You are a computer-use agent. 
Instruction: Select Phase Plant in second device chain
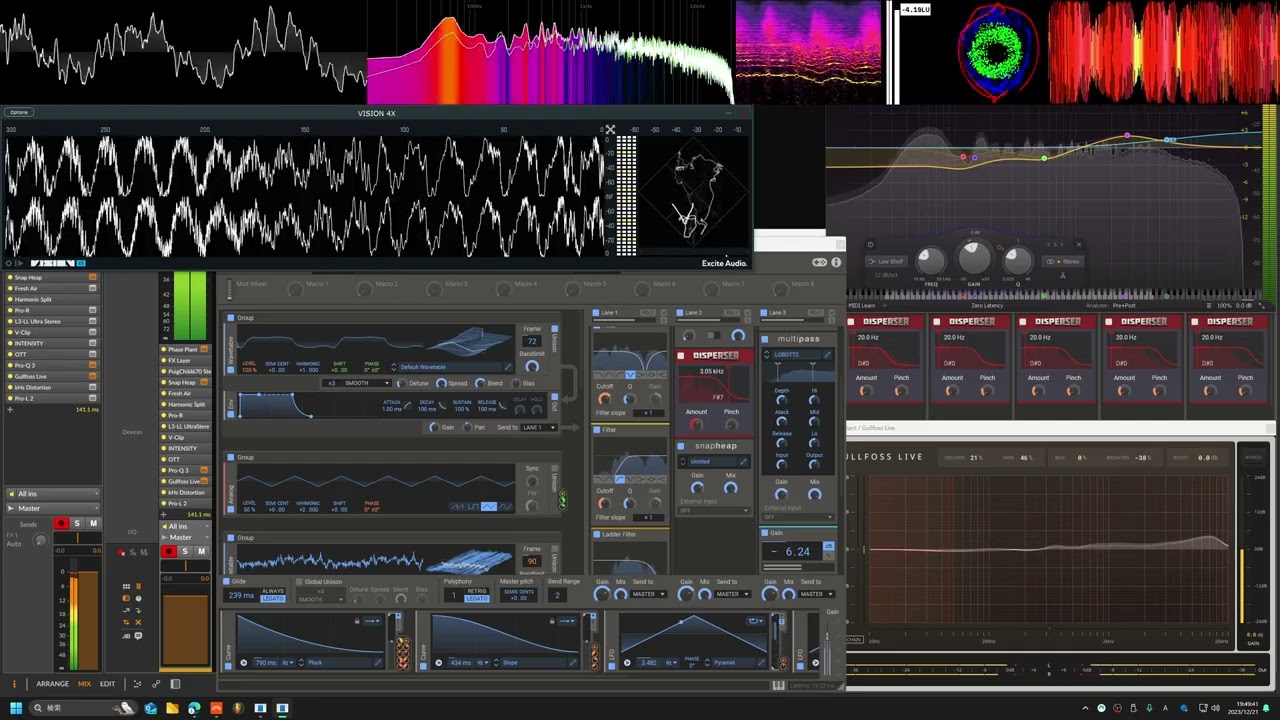pyautogui.click(x=182, y=349)
